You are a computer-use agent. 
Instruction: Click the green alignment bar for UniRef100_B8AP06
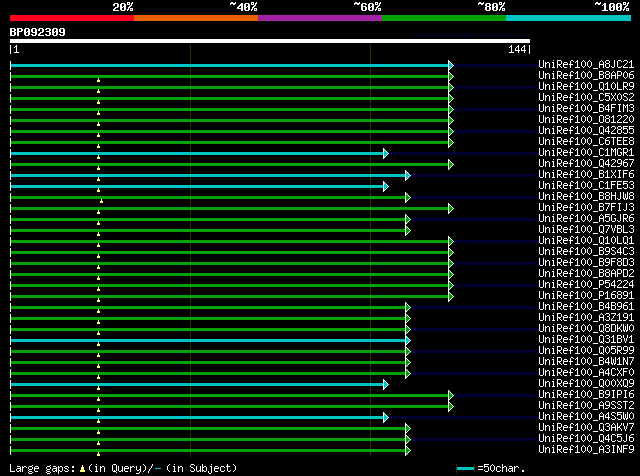229,76
